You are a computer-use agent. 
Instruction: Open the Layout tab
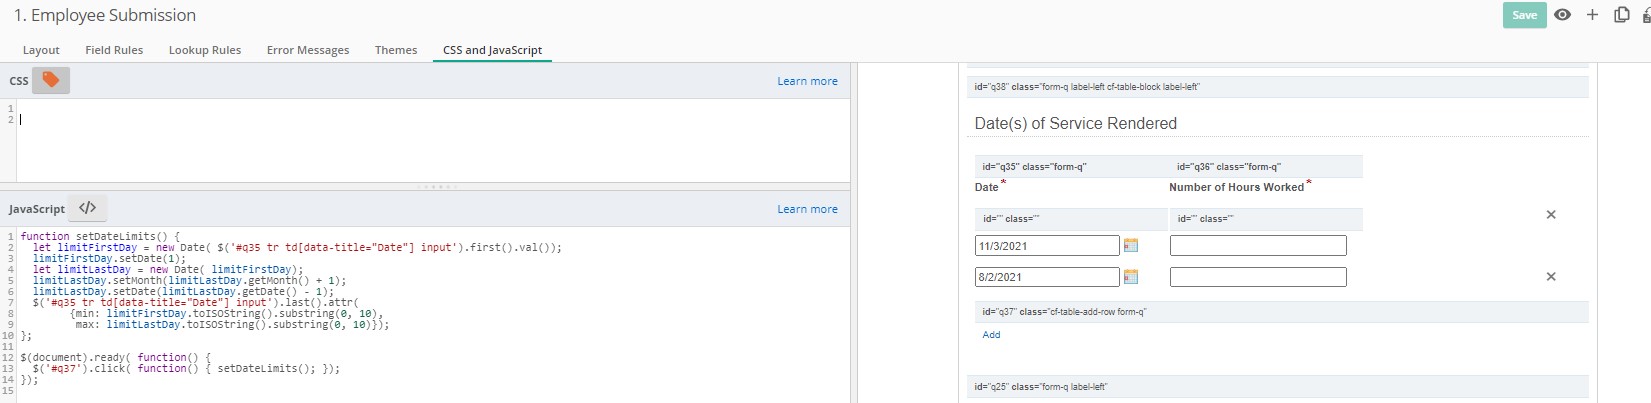(x=41, y=50)
